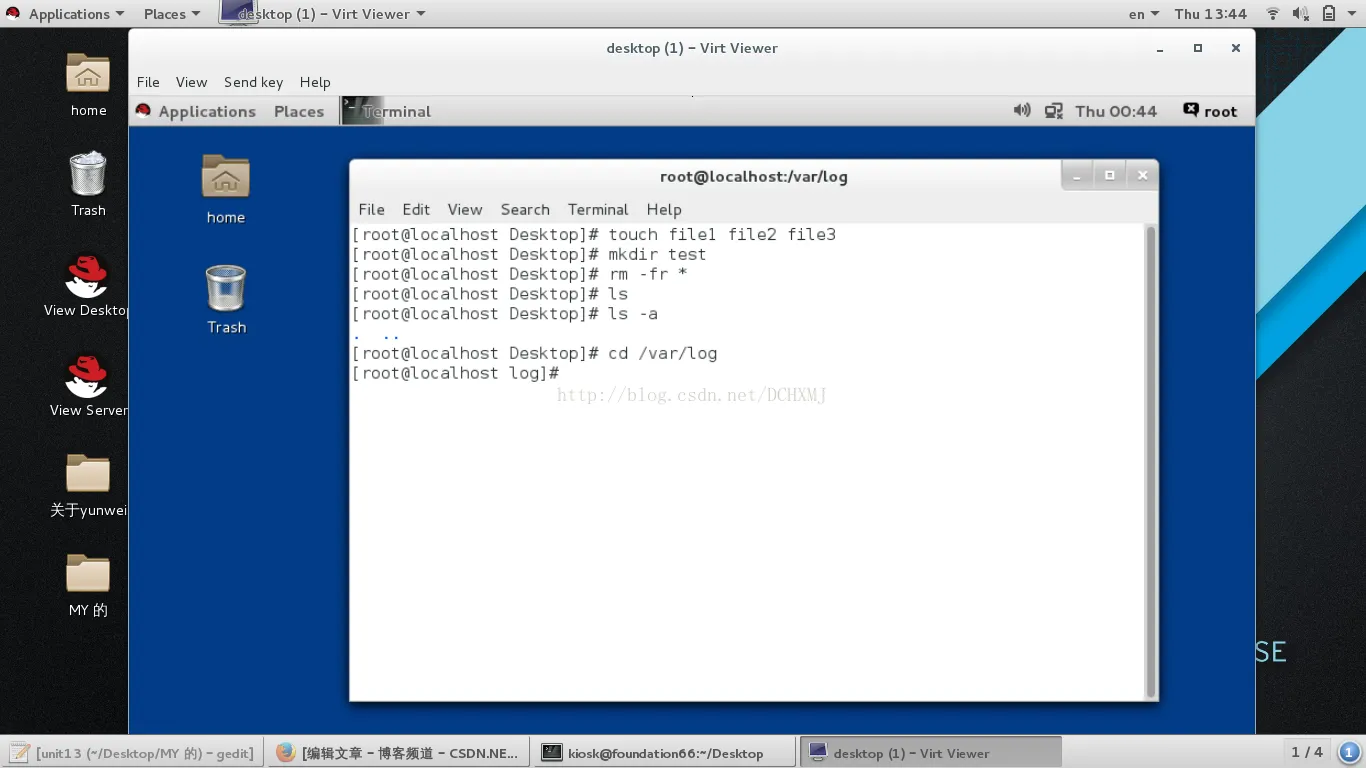Click the blue notification indicator in bottom panel
The height and width of the screenshot is (768, 1366).
pyautogui.click(x=1349, y=752)
